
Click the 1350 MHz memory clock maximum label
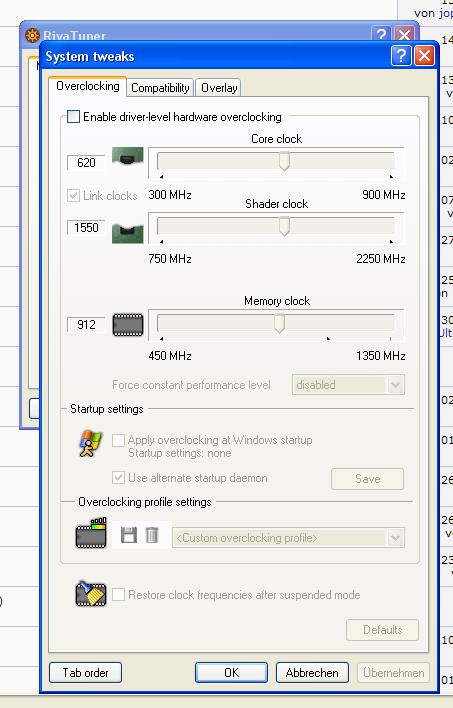point(381,356)
